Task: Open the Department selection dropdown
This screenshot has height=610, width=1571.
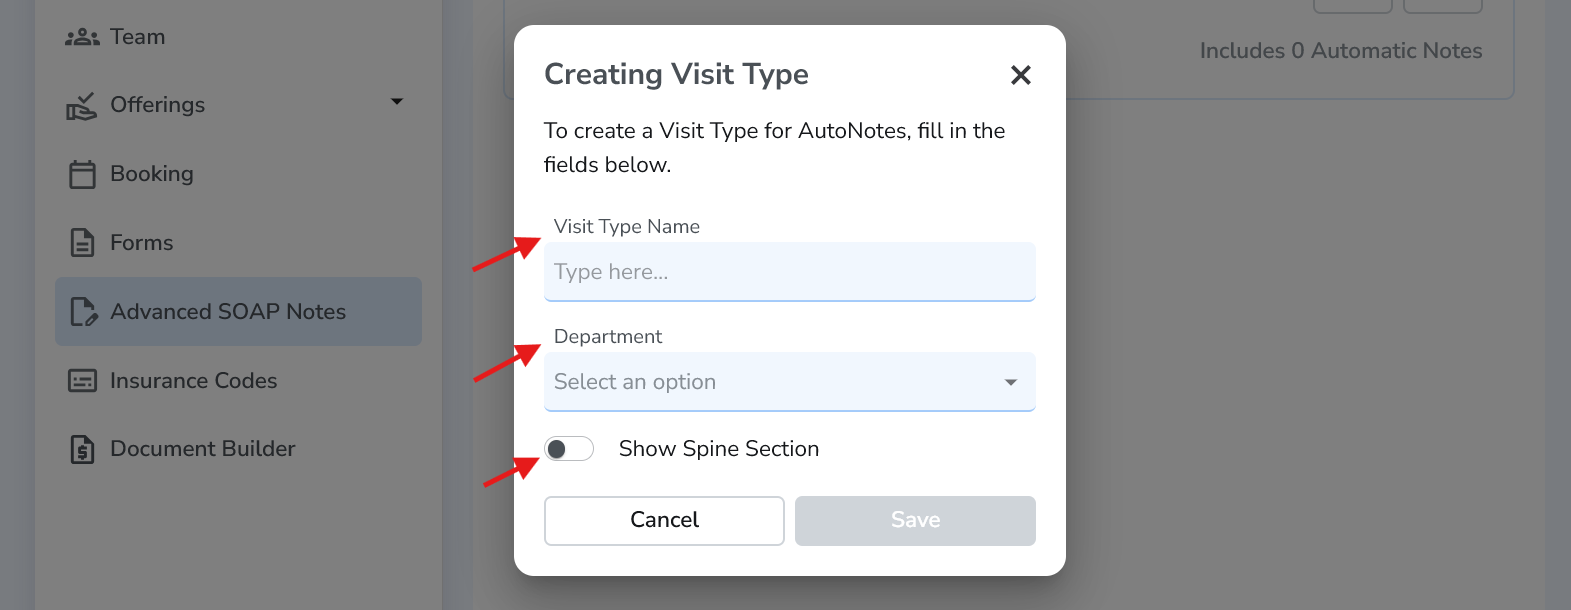Action: (789, 382)
